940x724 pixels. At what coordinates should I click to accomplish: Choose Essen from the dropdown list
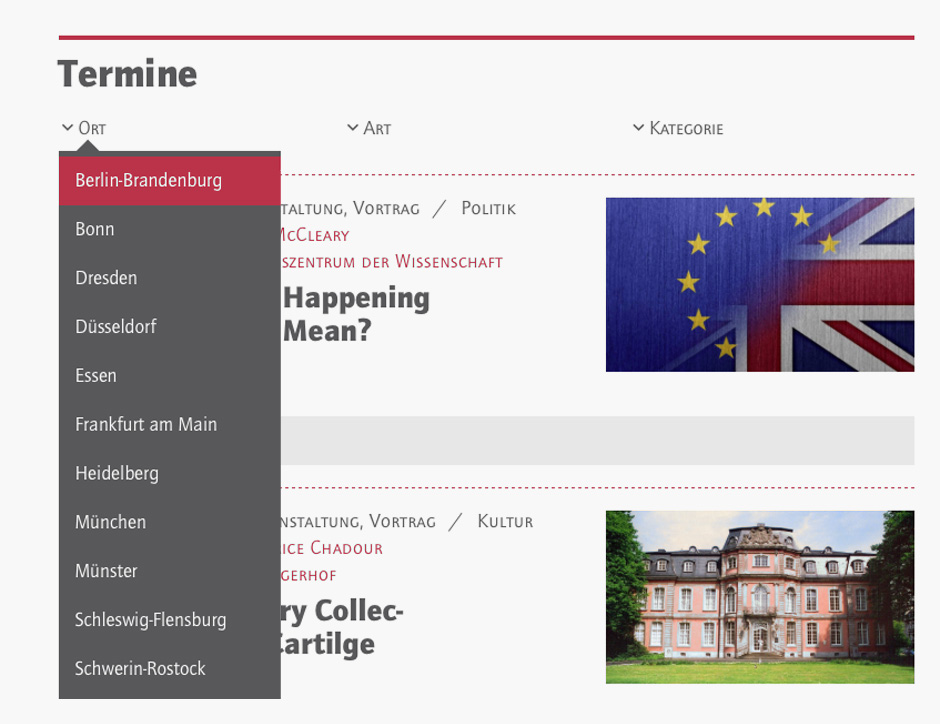point(96,376)
